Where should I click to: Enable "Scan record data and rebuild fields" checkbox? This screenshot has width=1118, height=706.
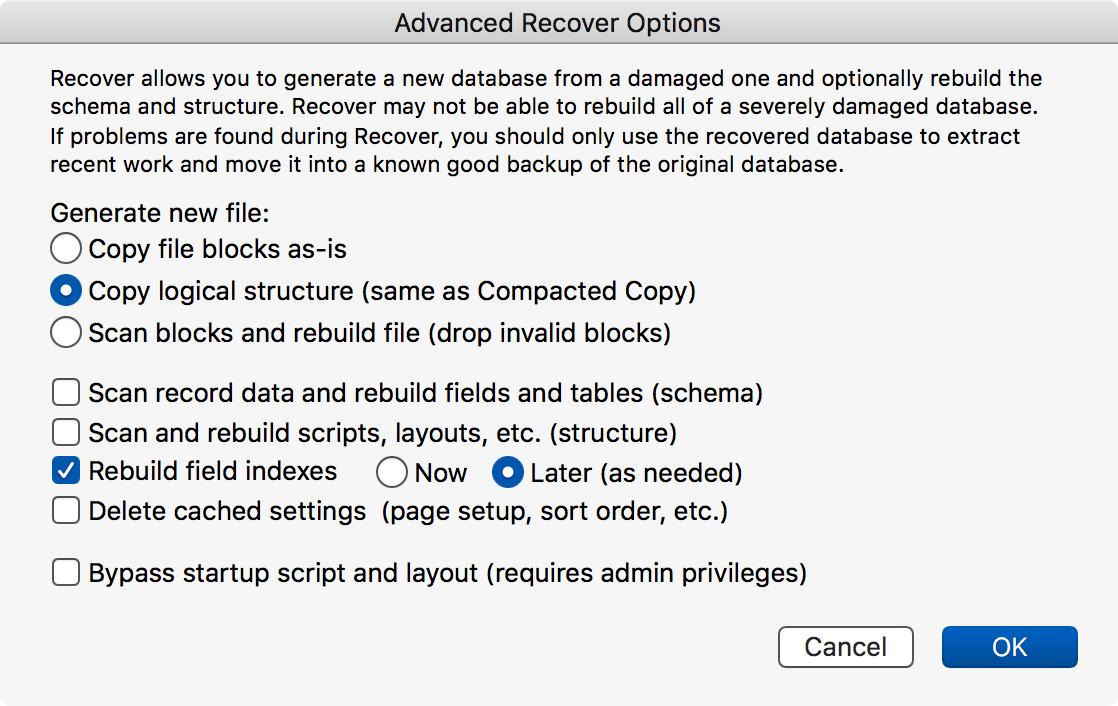click(66, 393)
